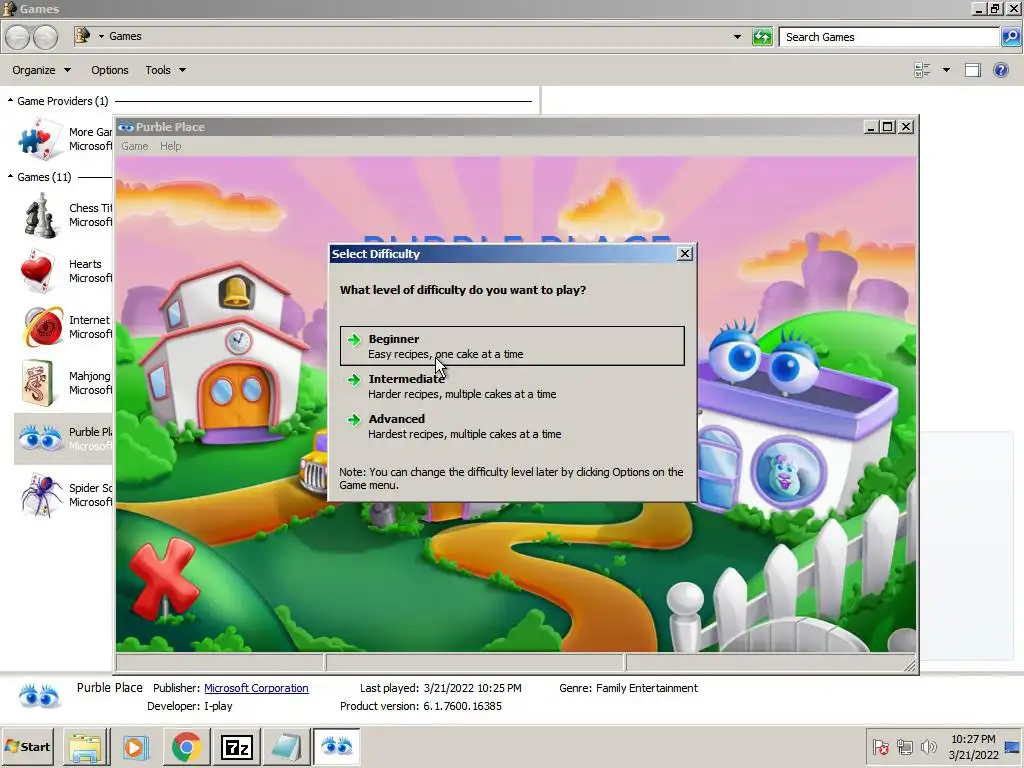Viewport: 1024px width, 768px height.
Task: Click the taskbar clock showing 10:27 PM
Action: [x=973, y=746]
